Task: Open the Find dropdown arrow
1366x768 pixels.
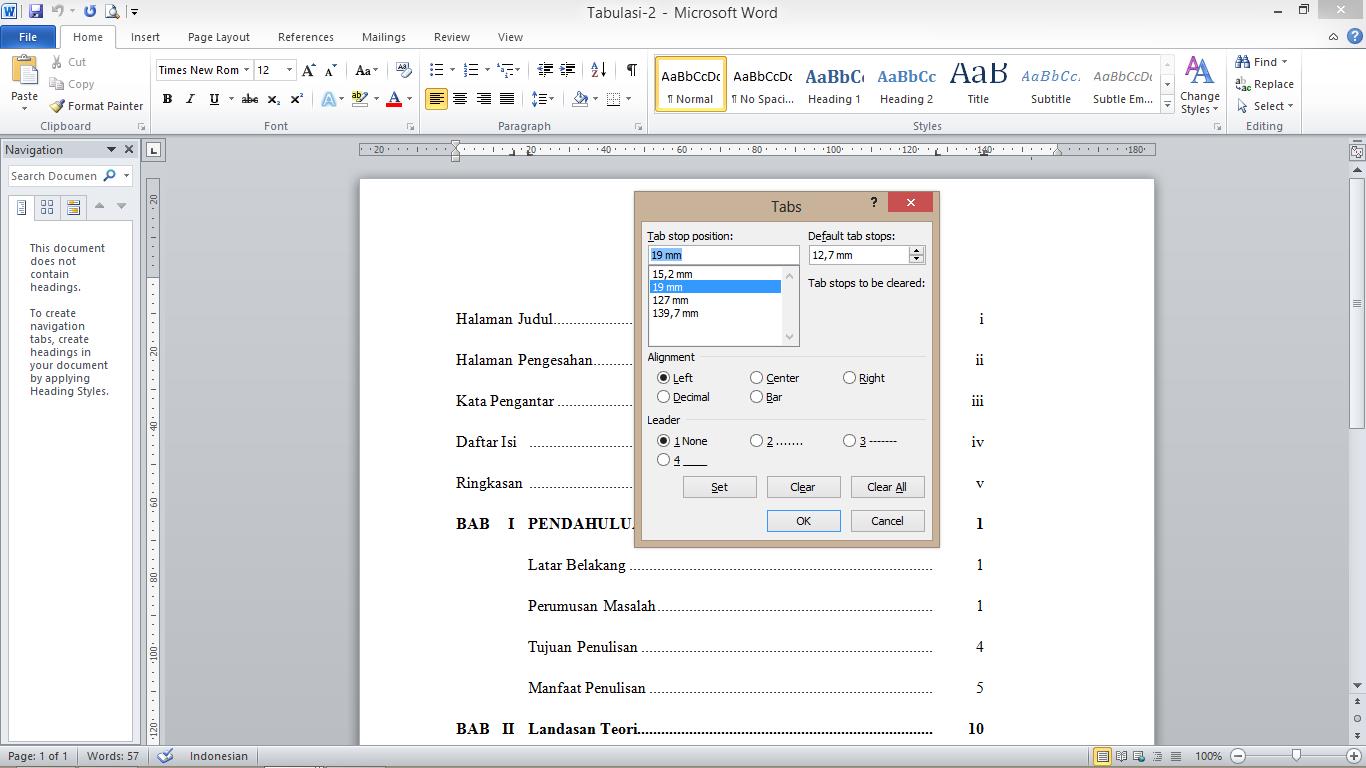Action: tap(1285, 62)
